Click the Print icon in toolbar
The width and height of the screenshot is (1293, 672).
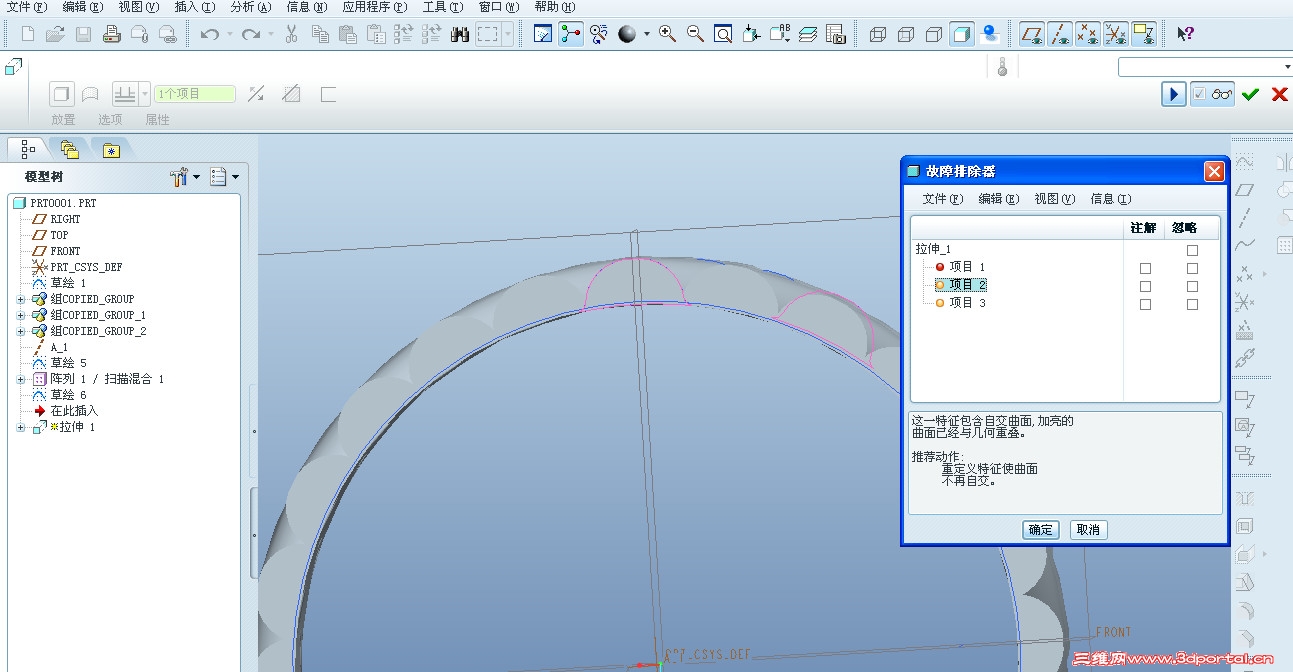tap(112, 34)
